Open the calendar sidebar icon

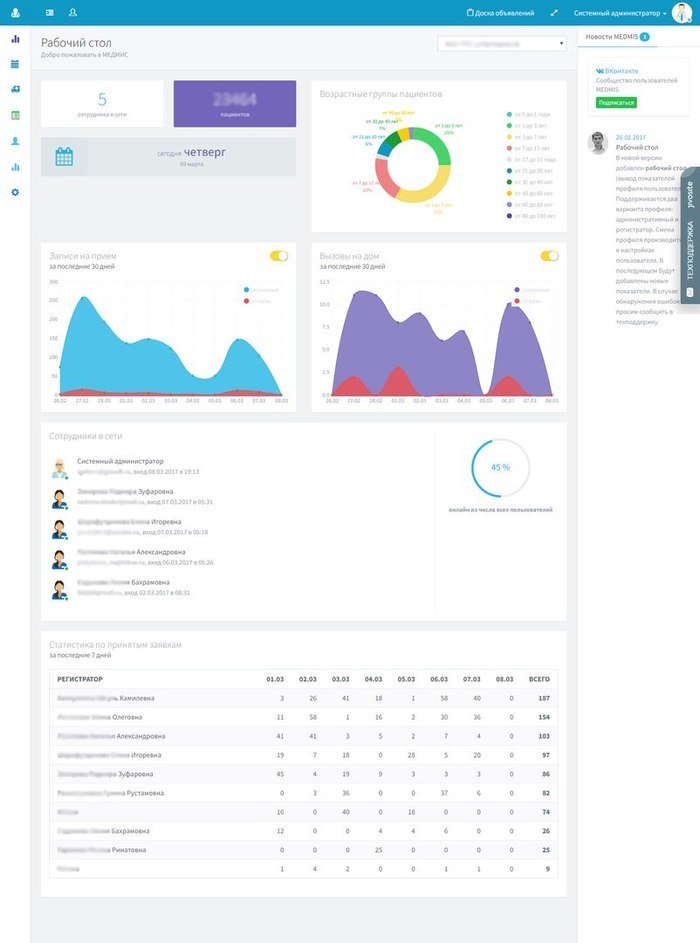(x=15, y=64)
